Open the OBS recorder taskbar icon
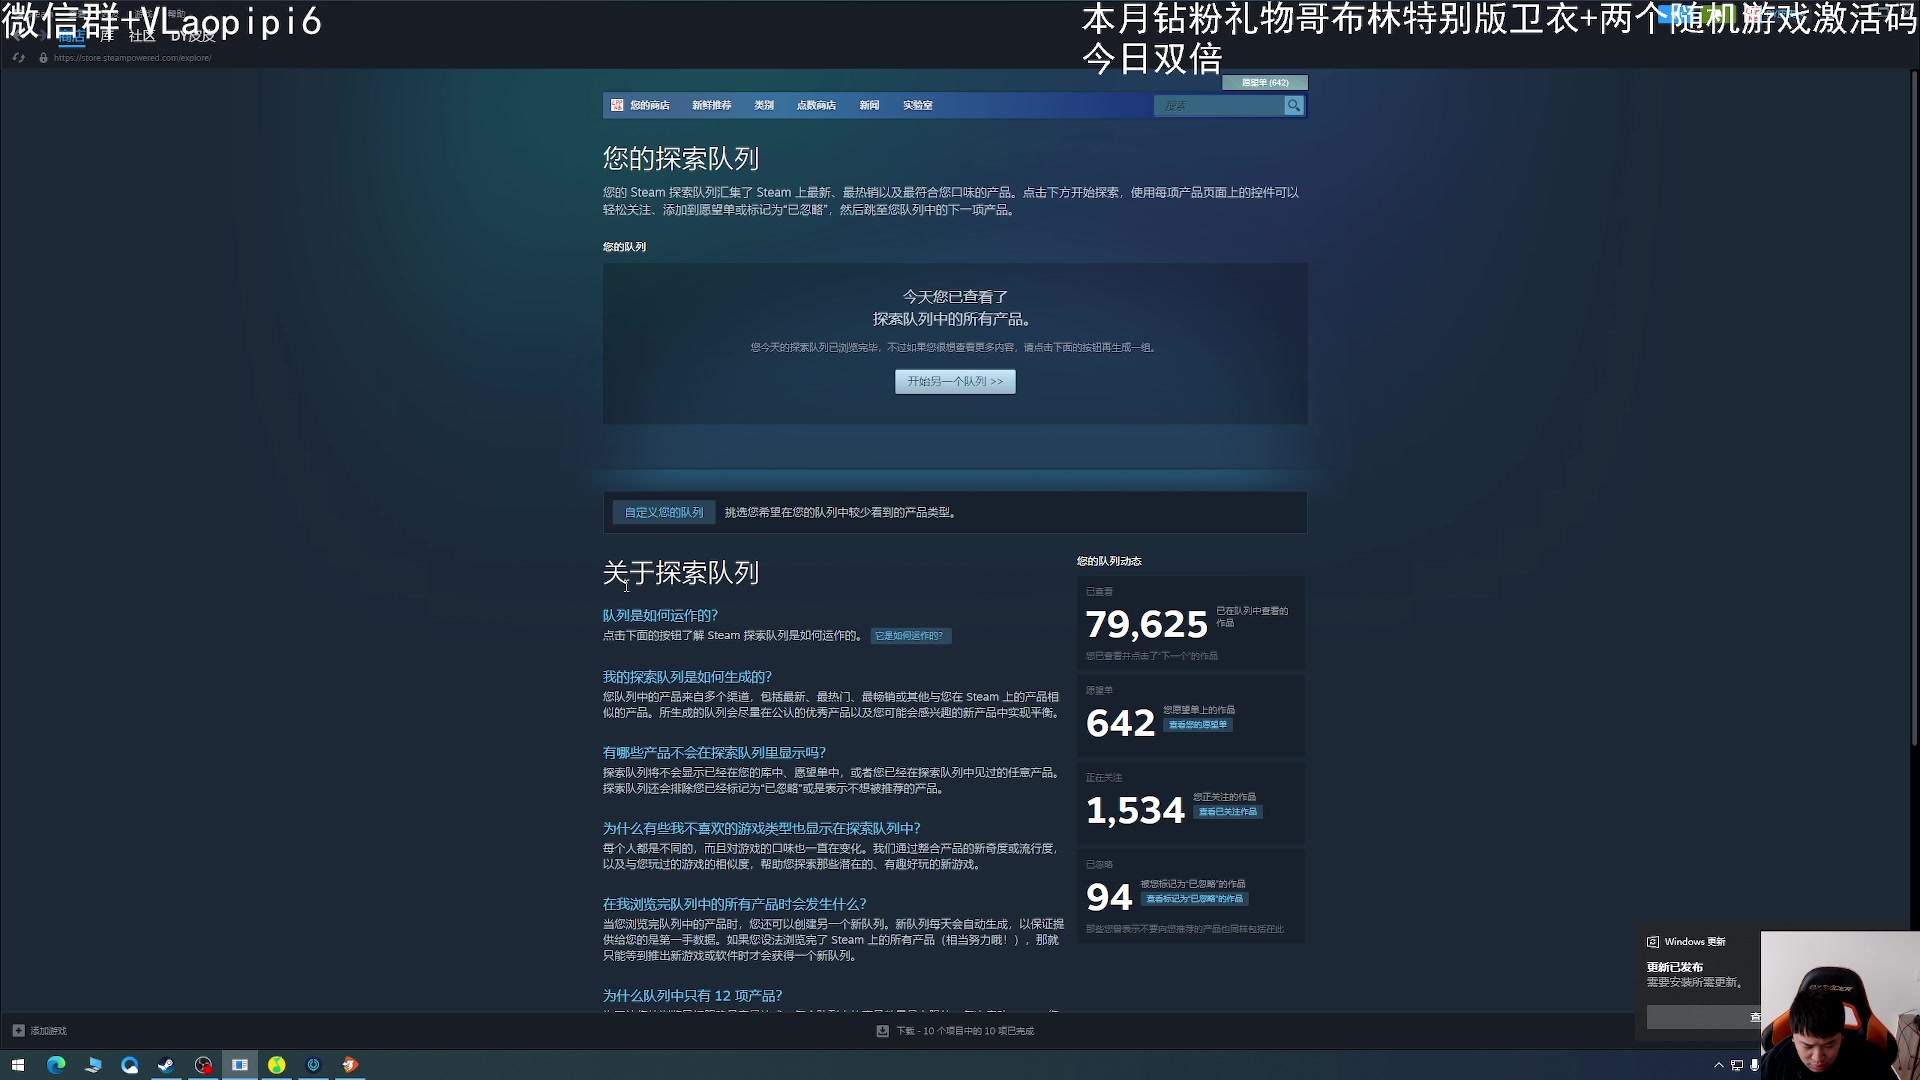This screenshot has width=1920, height=1080. 203,1065
